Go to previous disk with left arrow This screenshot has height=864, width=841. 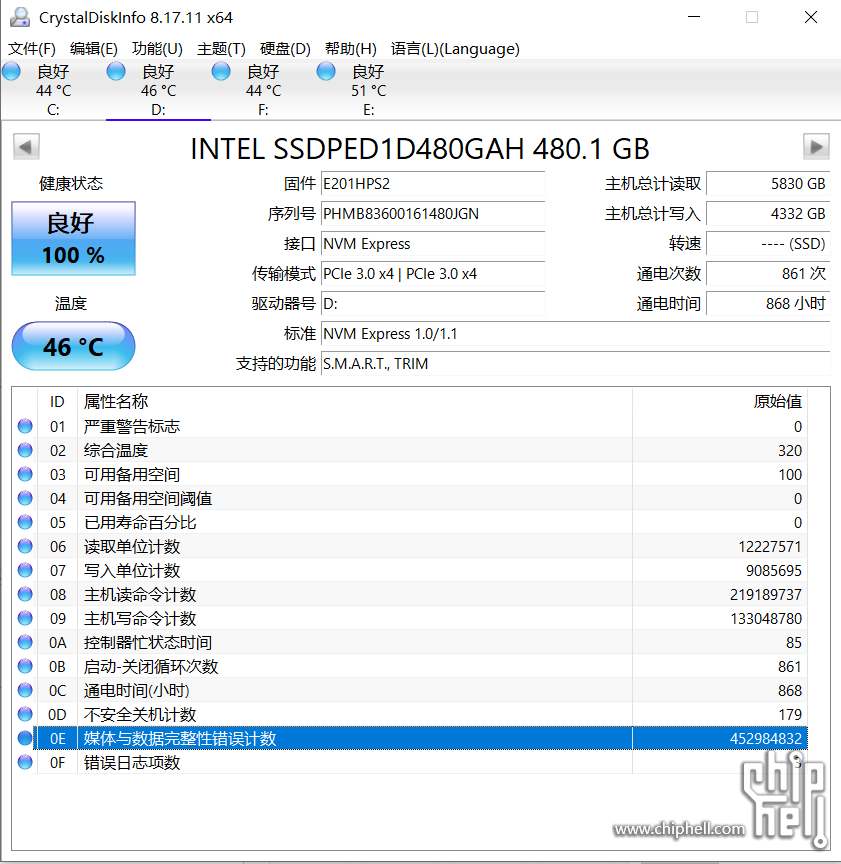tap(26, 147)
